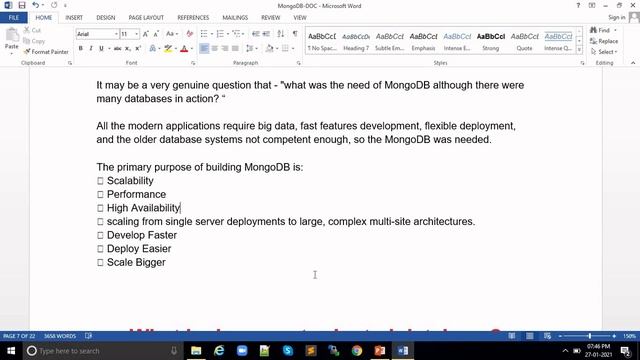
Task: Toggle Center alignment
Action: [214, 49]
